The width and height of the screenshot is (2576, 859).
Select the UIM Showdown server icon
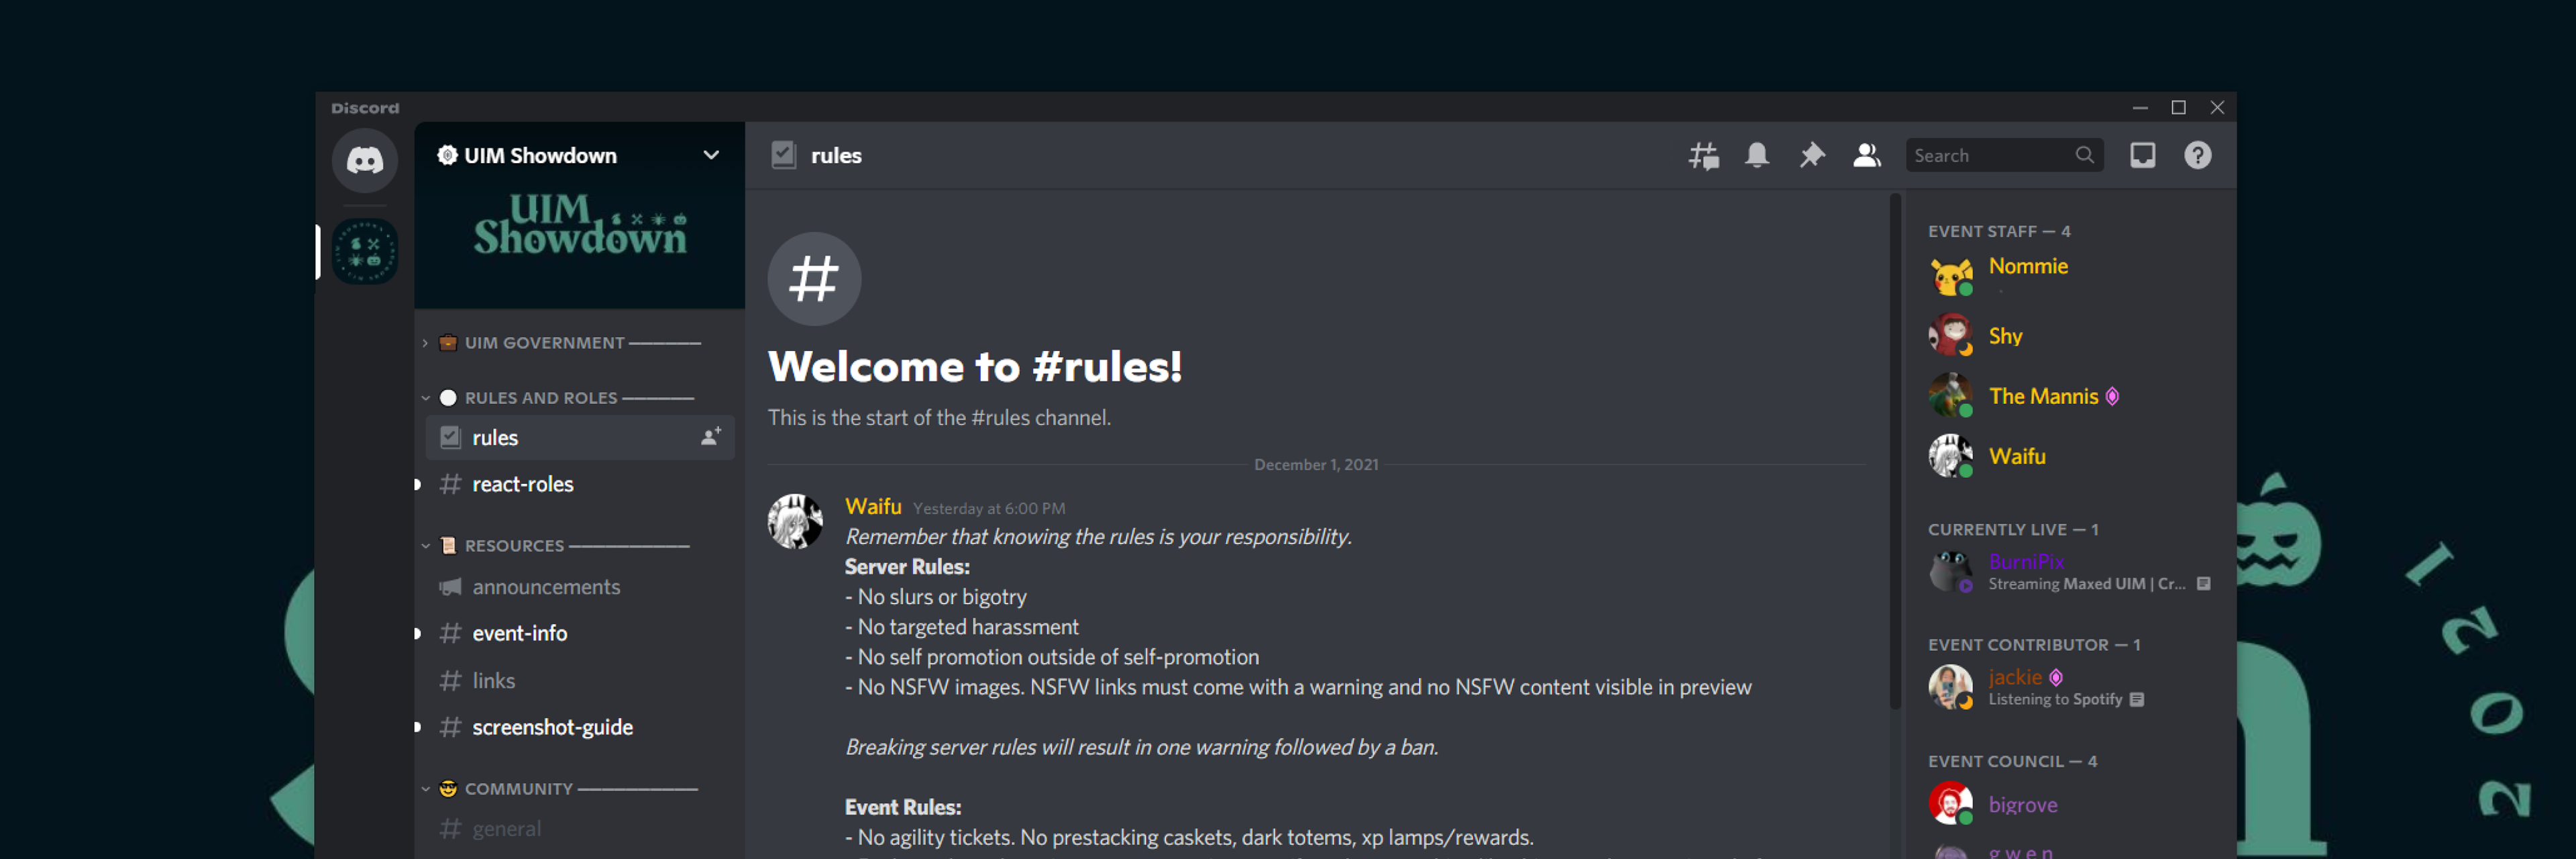point(365,250)
